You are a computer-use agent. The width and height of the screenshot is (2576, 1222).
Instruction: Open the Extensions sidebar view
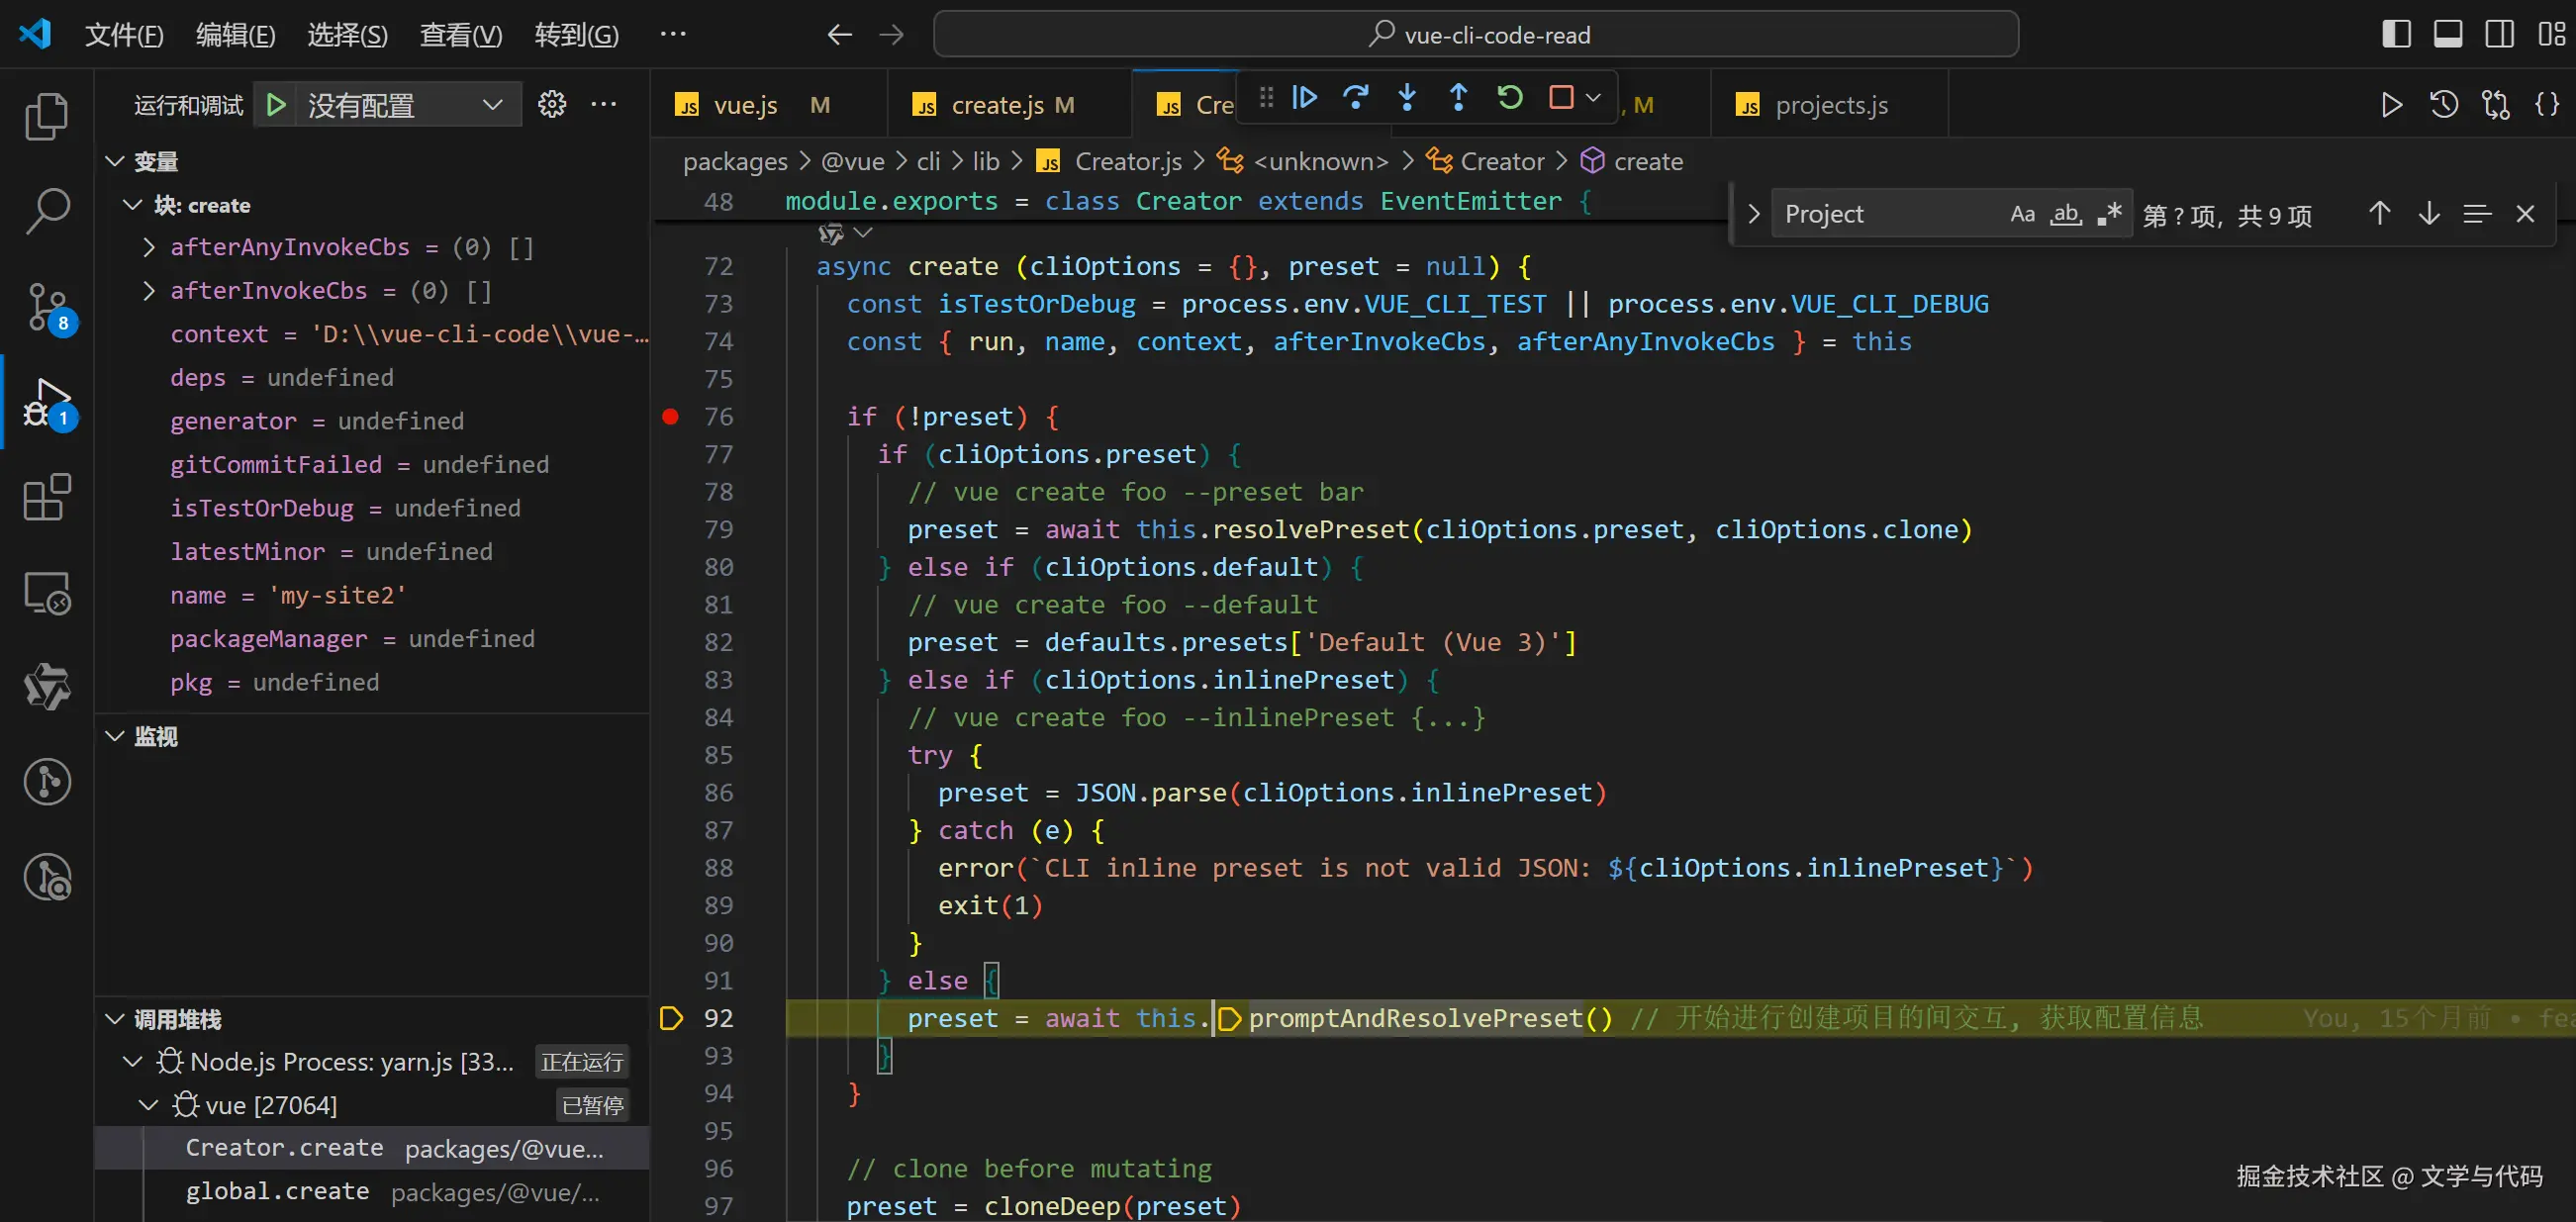(47, 497)
